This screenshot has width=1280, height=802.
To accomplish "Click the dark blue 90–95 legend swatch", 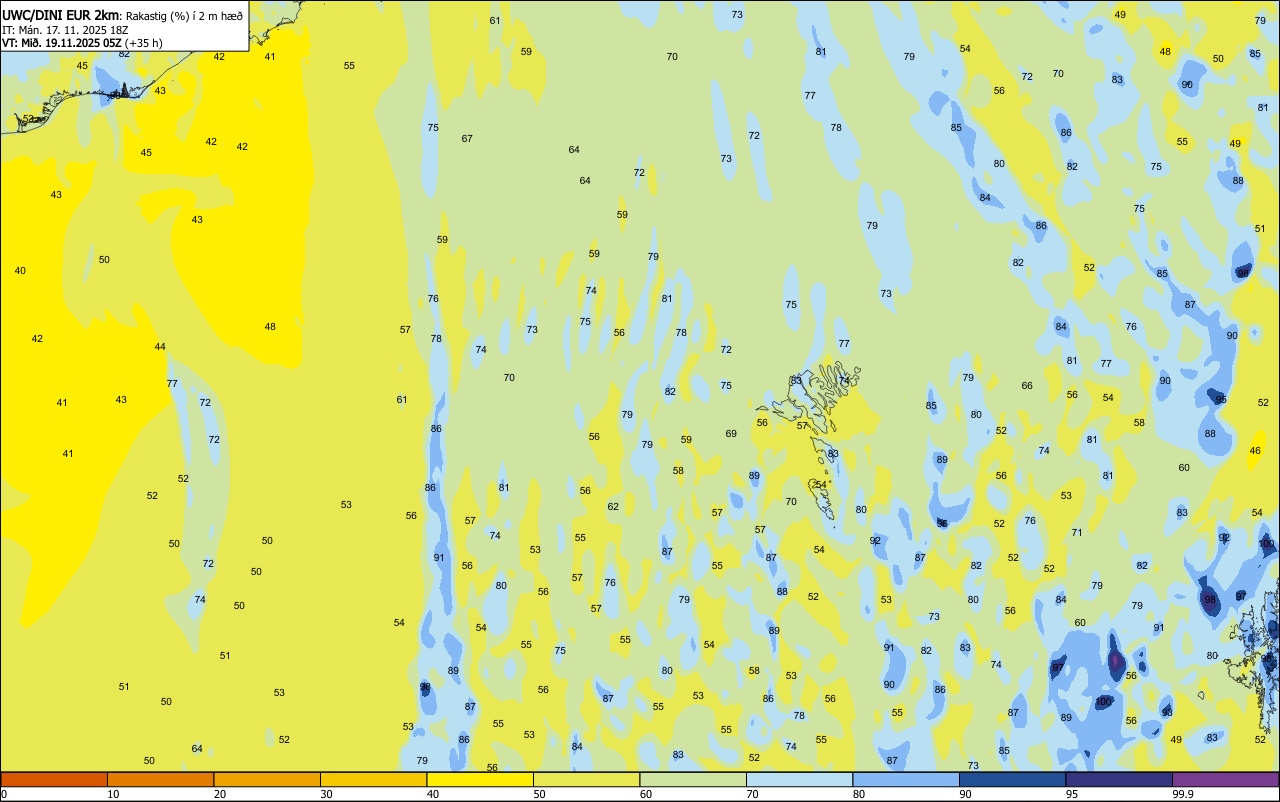I will click(1012, 779).
